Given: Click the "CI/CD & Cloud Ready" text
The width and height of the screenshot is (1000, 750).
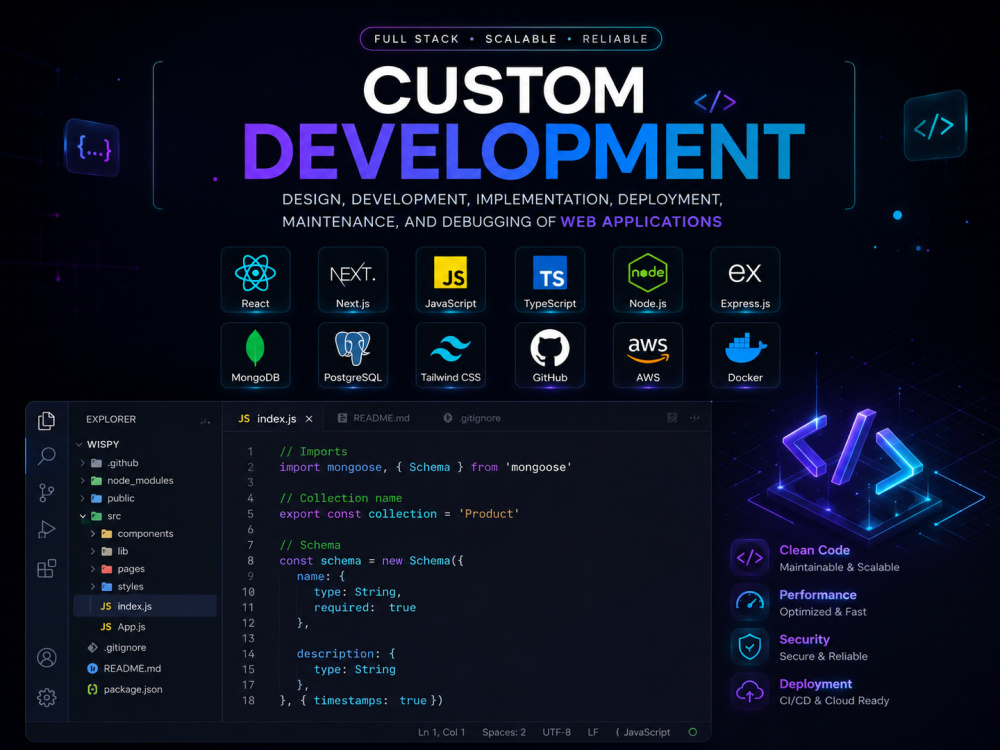Looking at the screenshot, I should [x=834, y=700].
